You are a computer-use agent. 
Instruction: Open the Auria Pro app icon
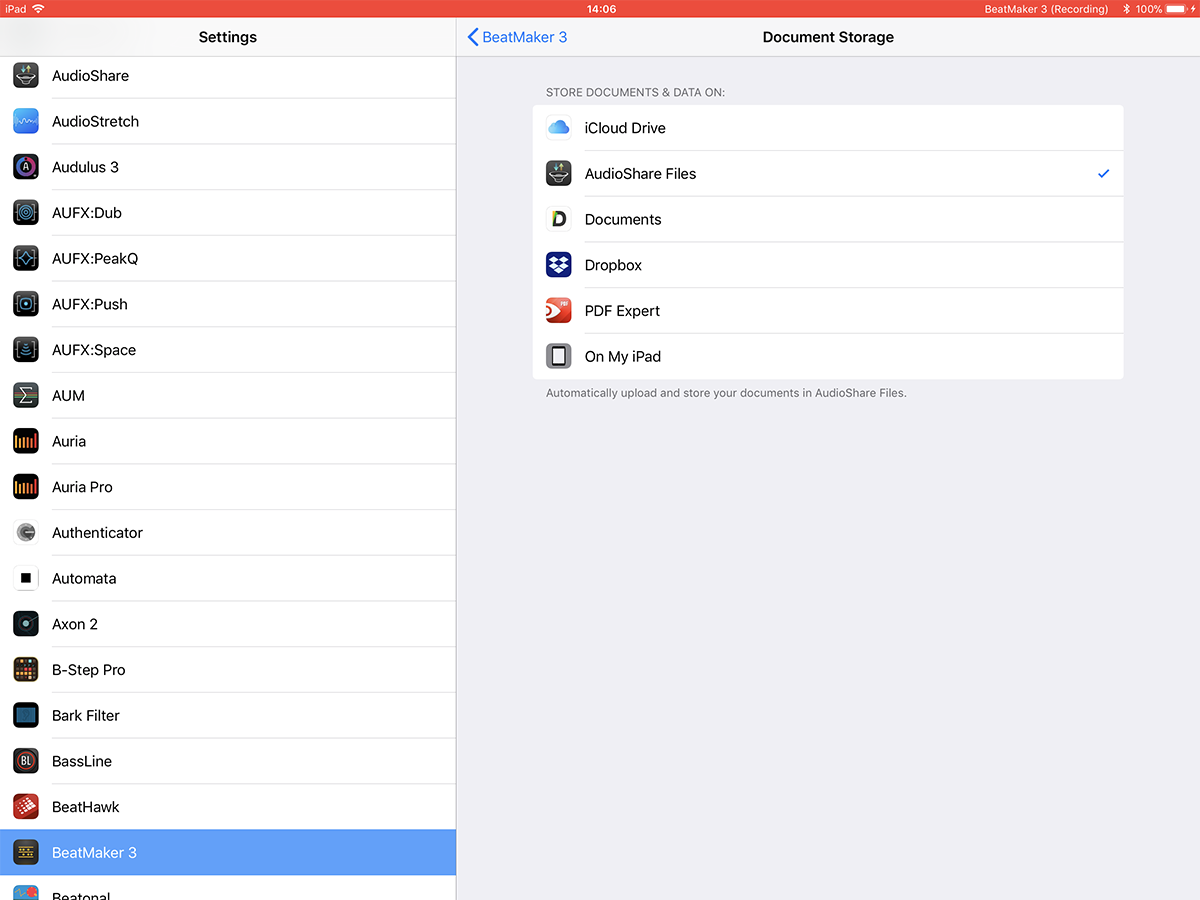click(26, 487)
